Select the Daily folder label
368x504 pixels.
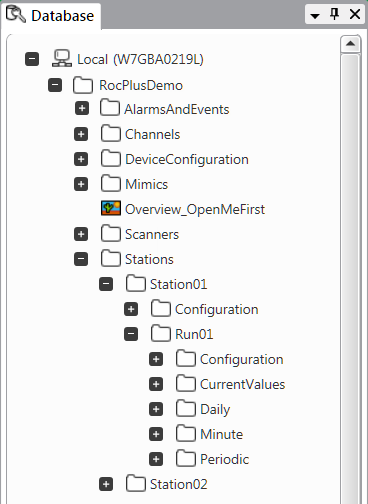click(x=215, y=409)
